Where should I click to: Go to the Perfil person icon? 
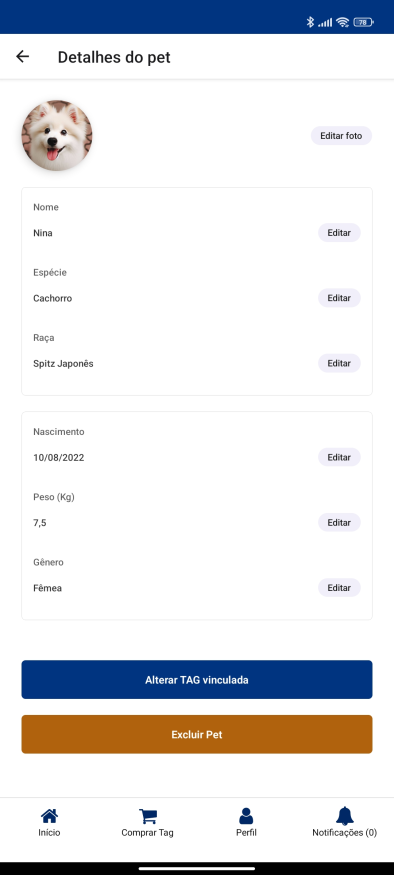(x=246, y=816)
